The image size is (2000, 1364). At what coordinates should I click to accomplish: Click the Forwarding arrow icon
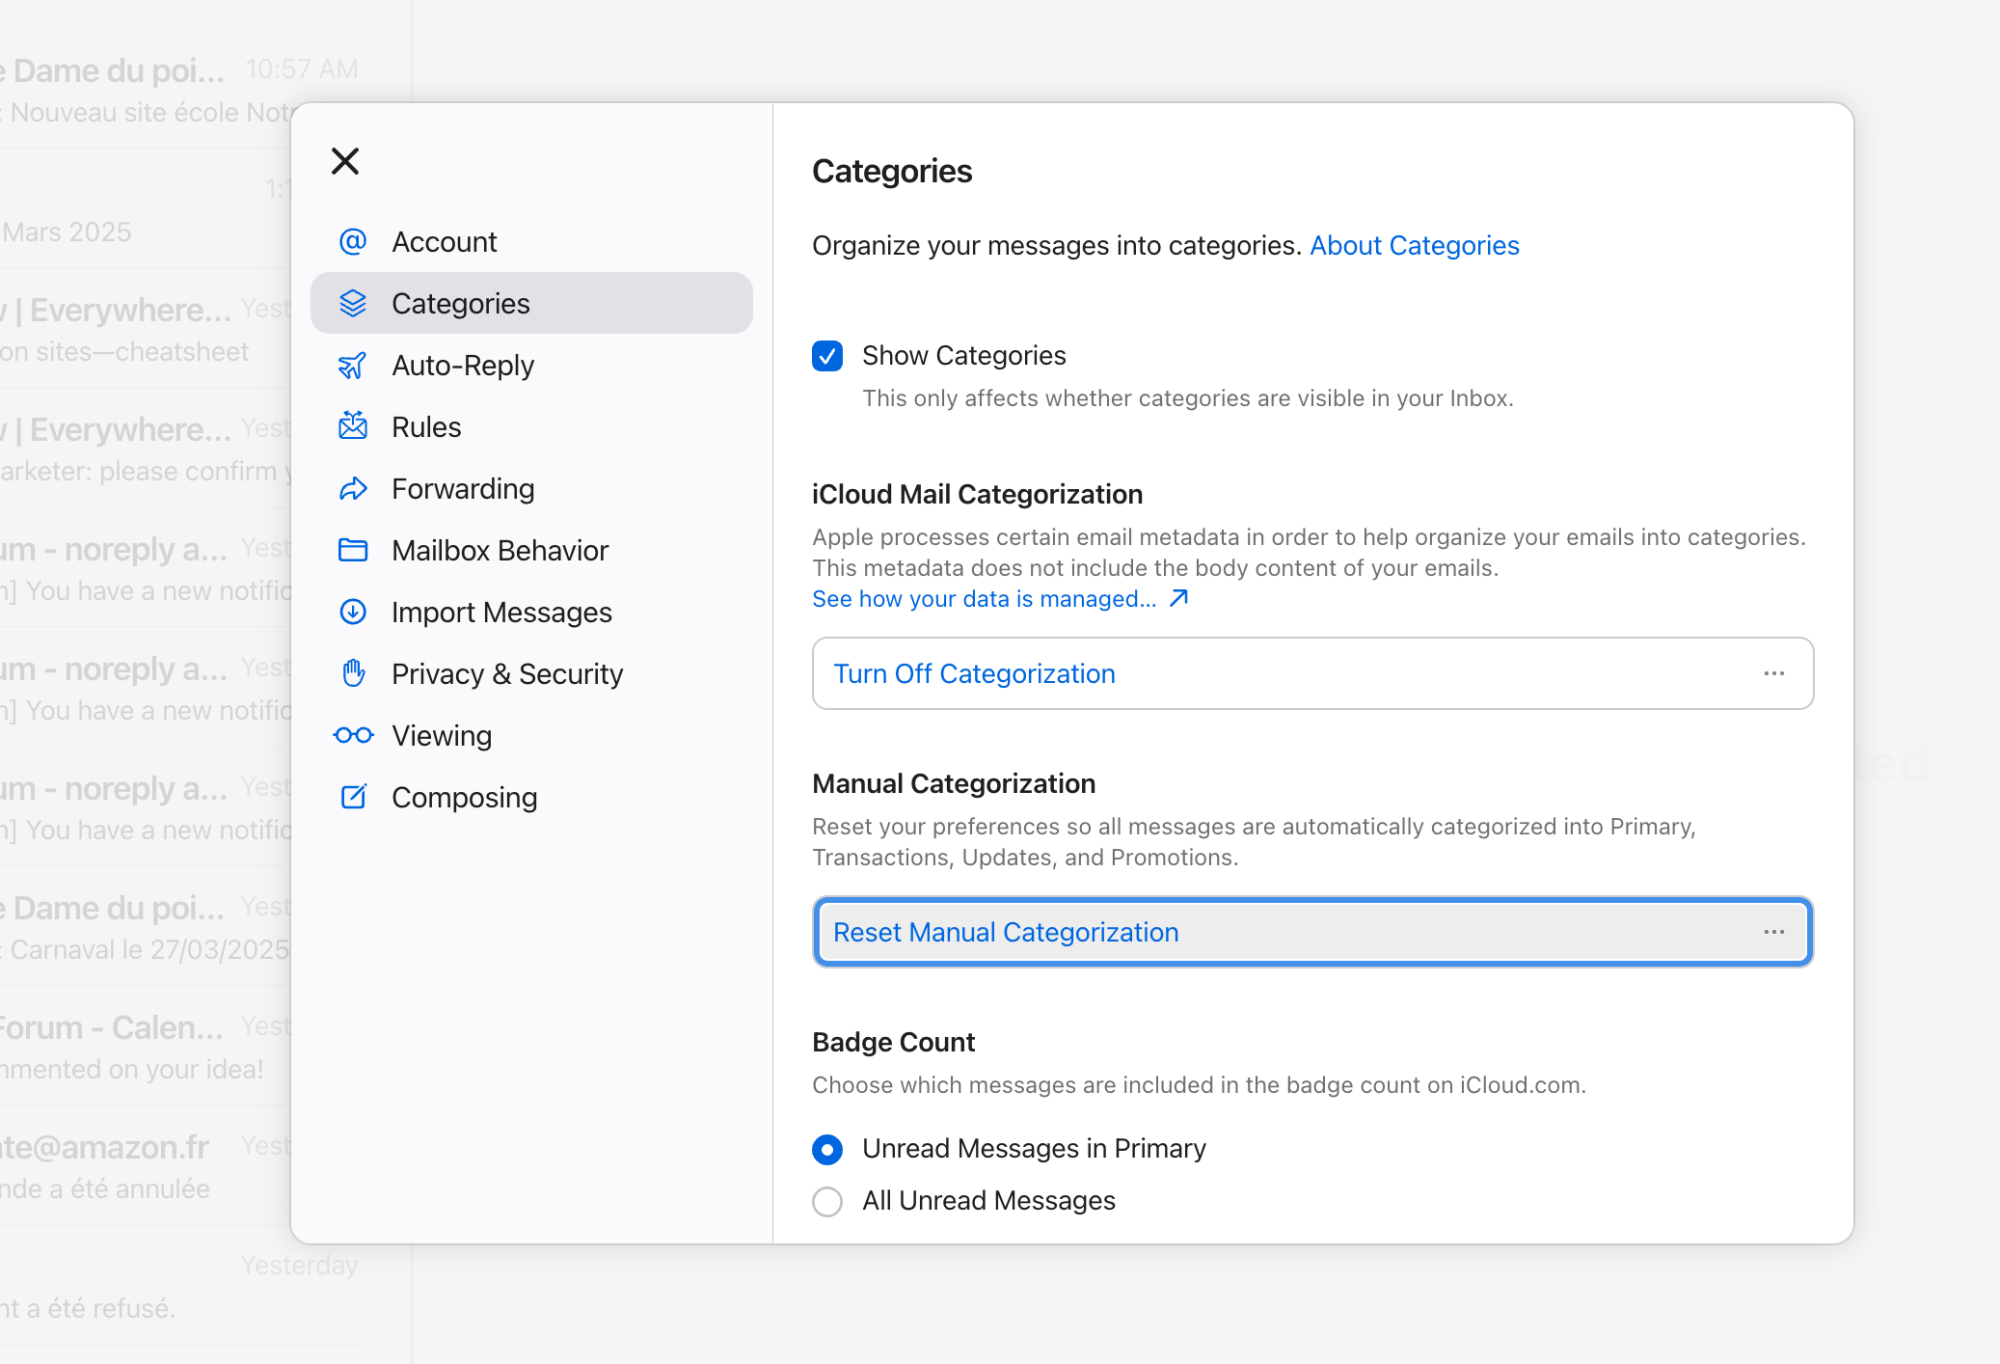(x=353, y=489)
